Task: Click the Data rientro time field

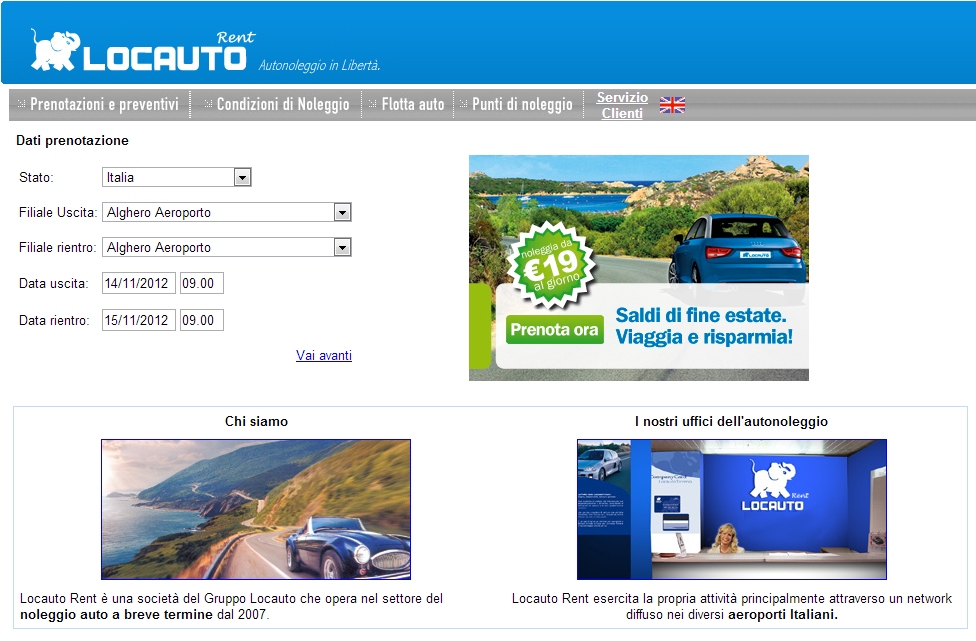Action: pos(202,320)
